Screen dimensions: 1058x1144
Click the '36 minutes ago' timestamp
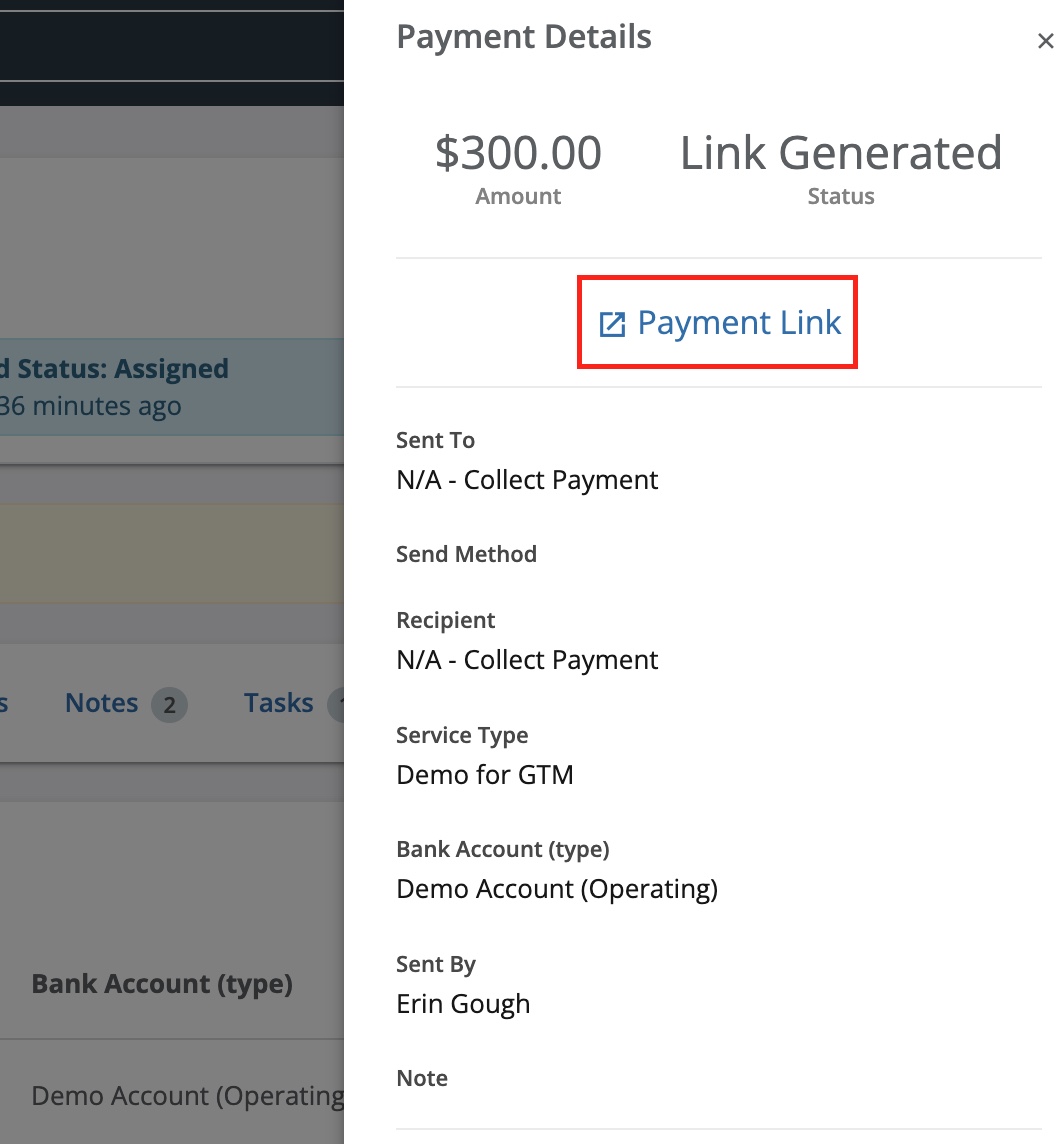(90, 406)
